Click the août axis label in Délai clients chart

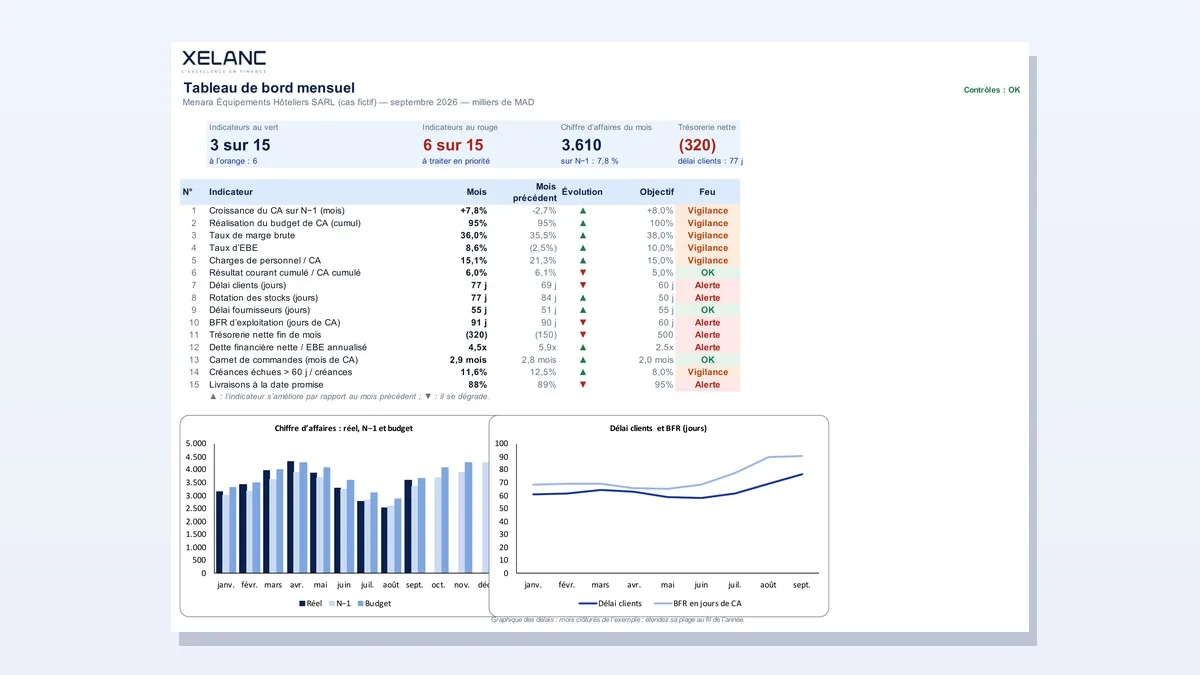[x=768, y=584]
